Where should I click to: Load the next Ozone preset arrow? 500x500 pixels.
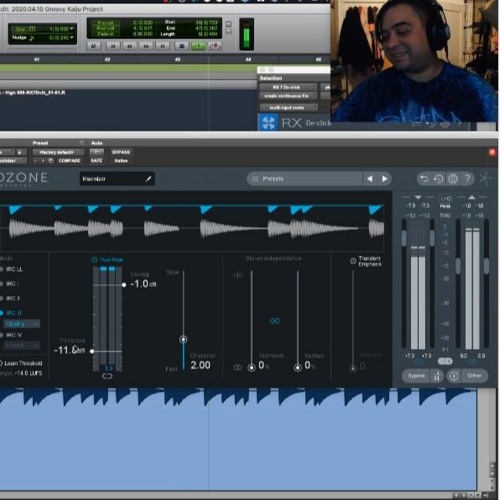tap(384, 179)
